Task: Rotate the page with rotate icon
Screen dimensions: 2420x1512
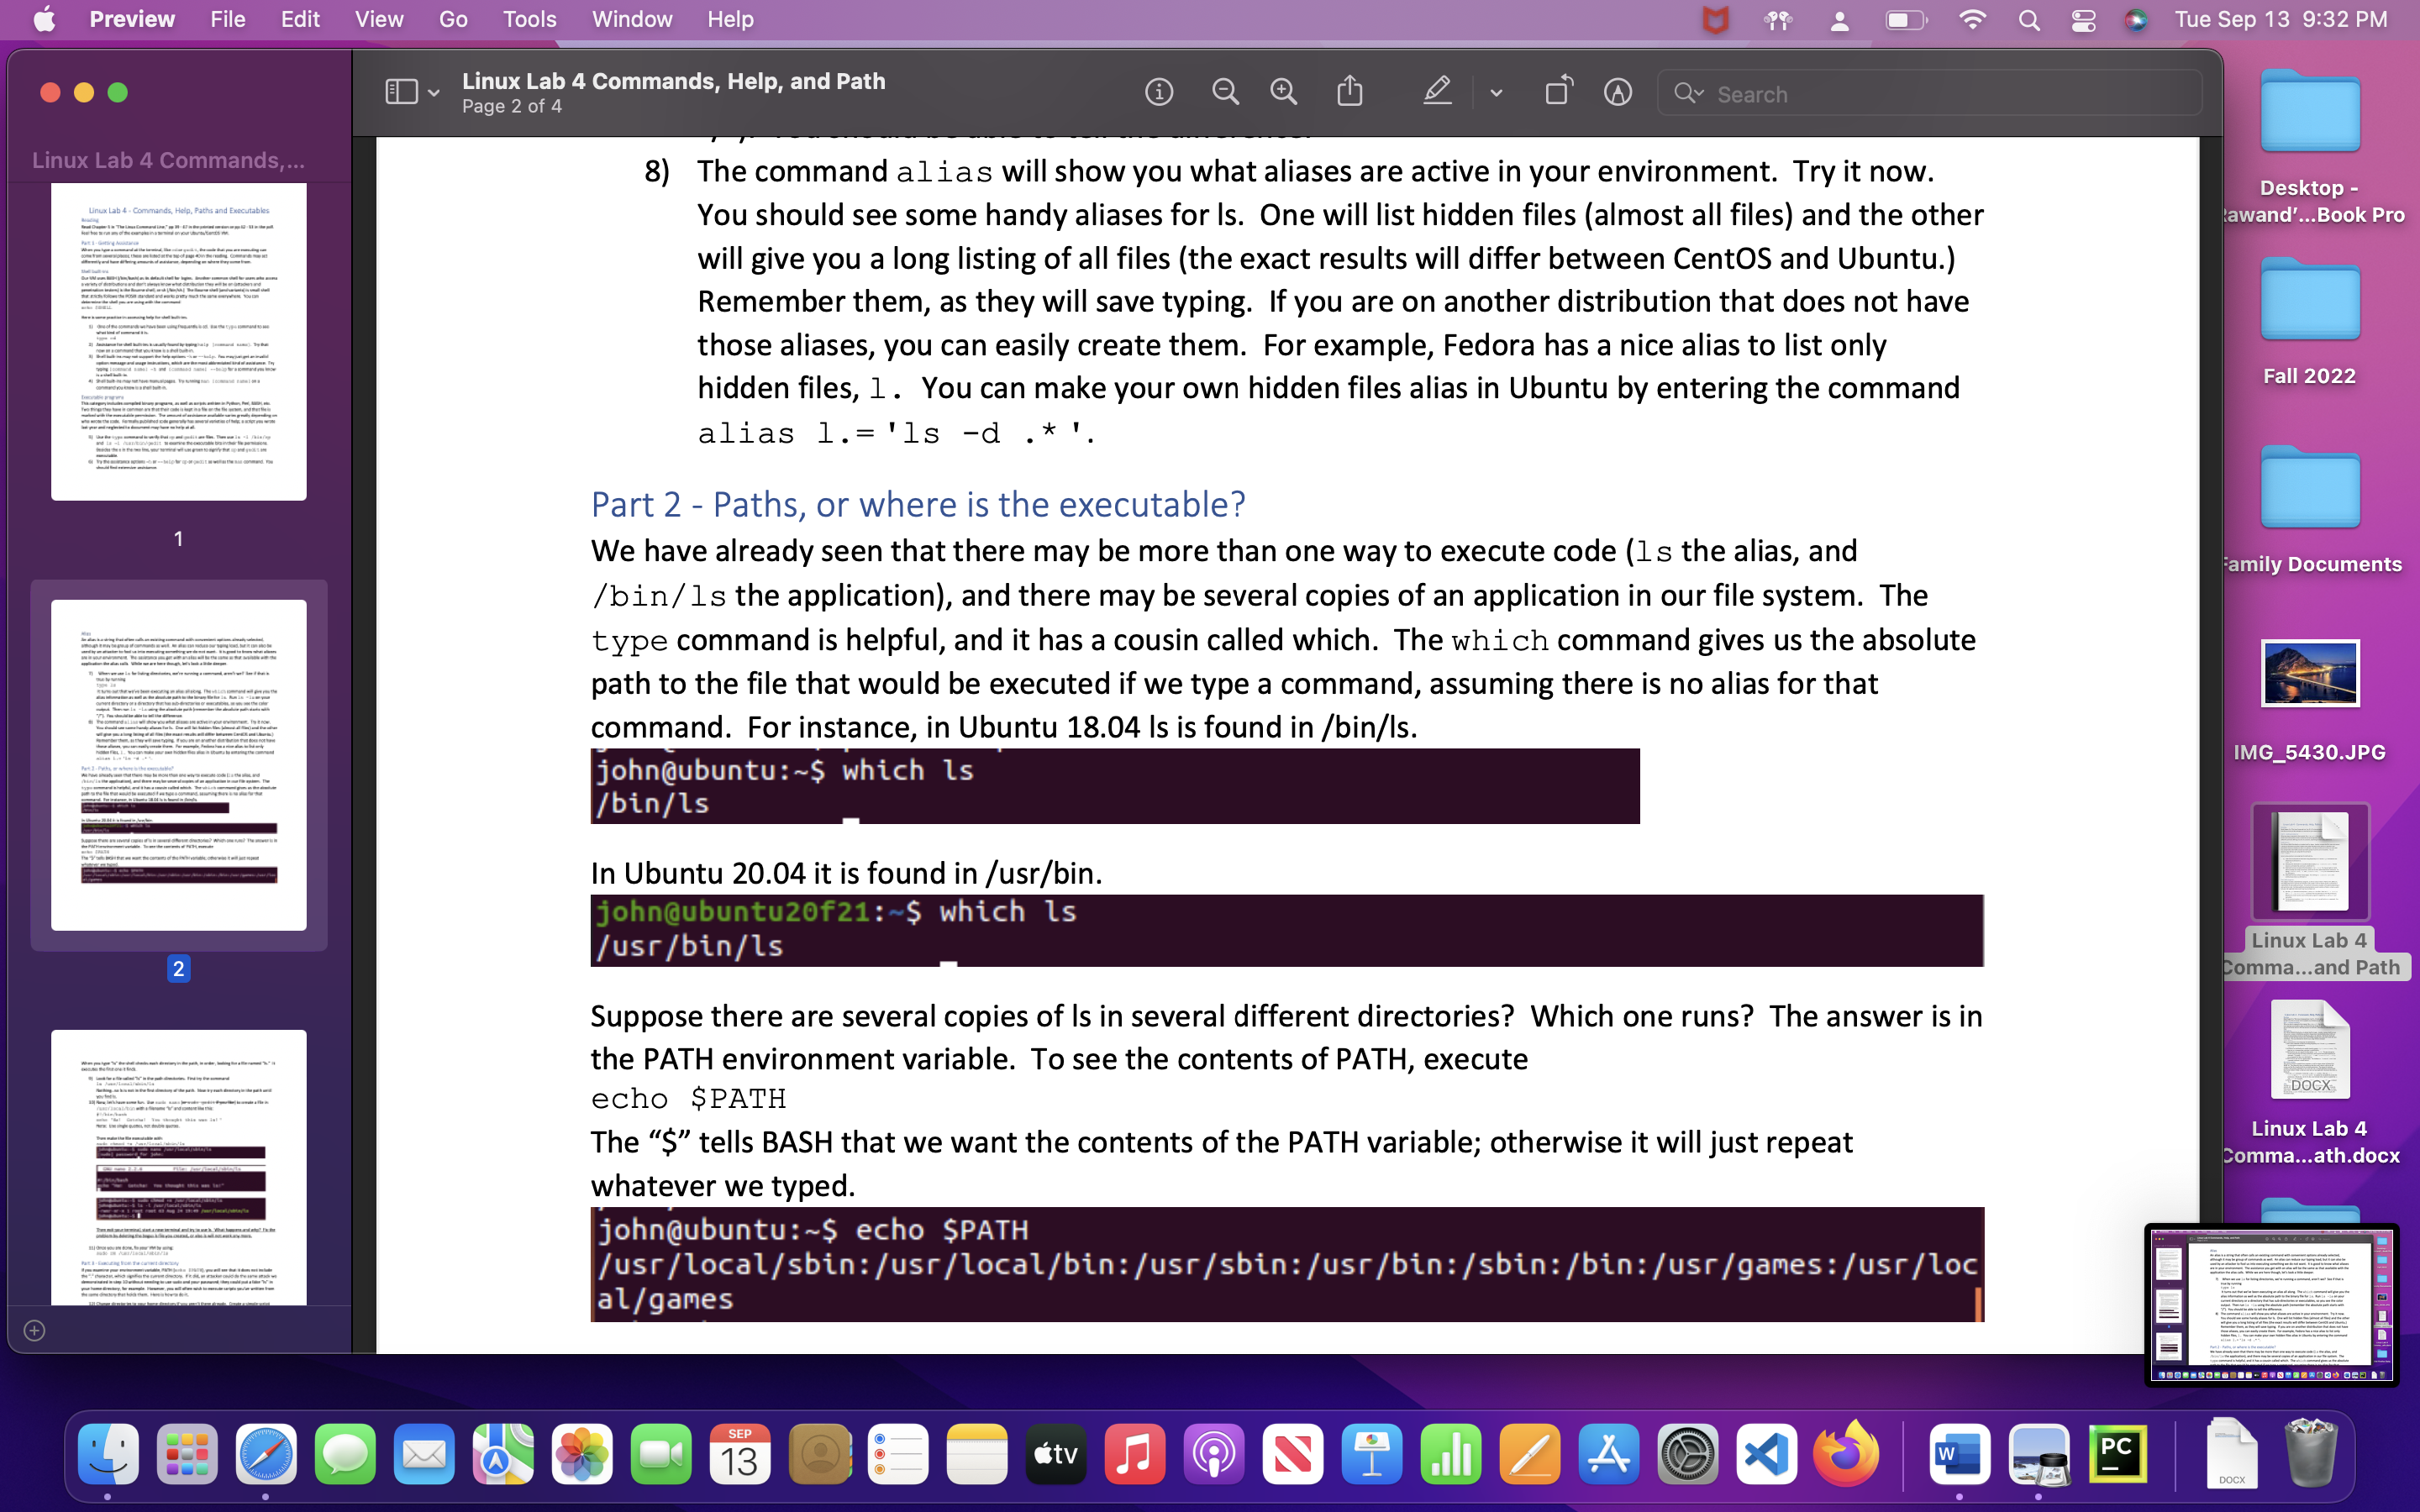Action: 1558,91
